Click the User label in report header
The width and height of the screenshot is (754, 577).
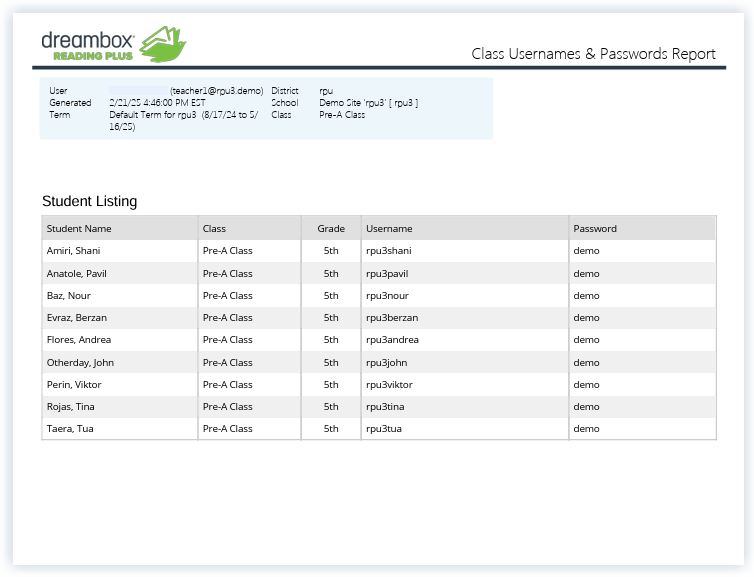[x=58, y=91]
